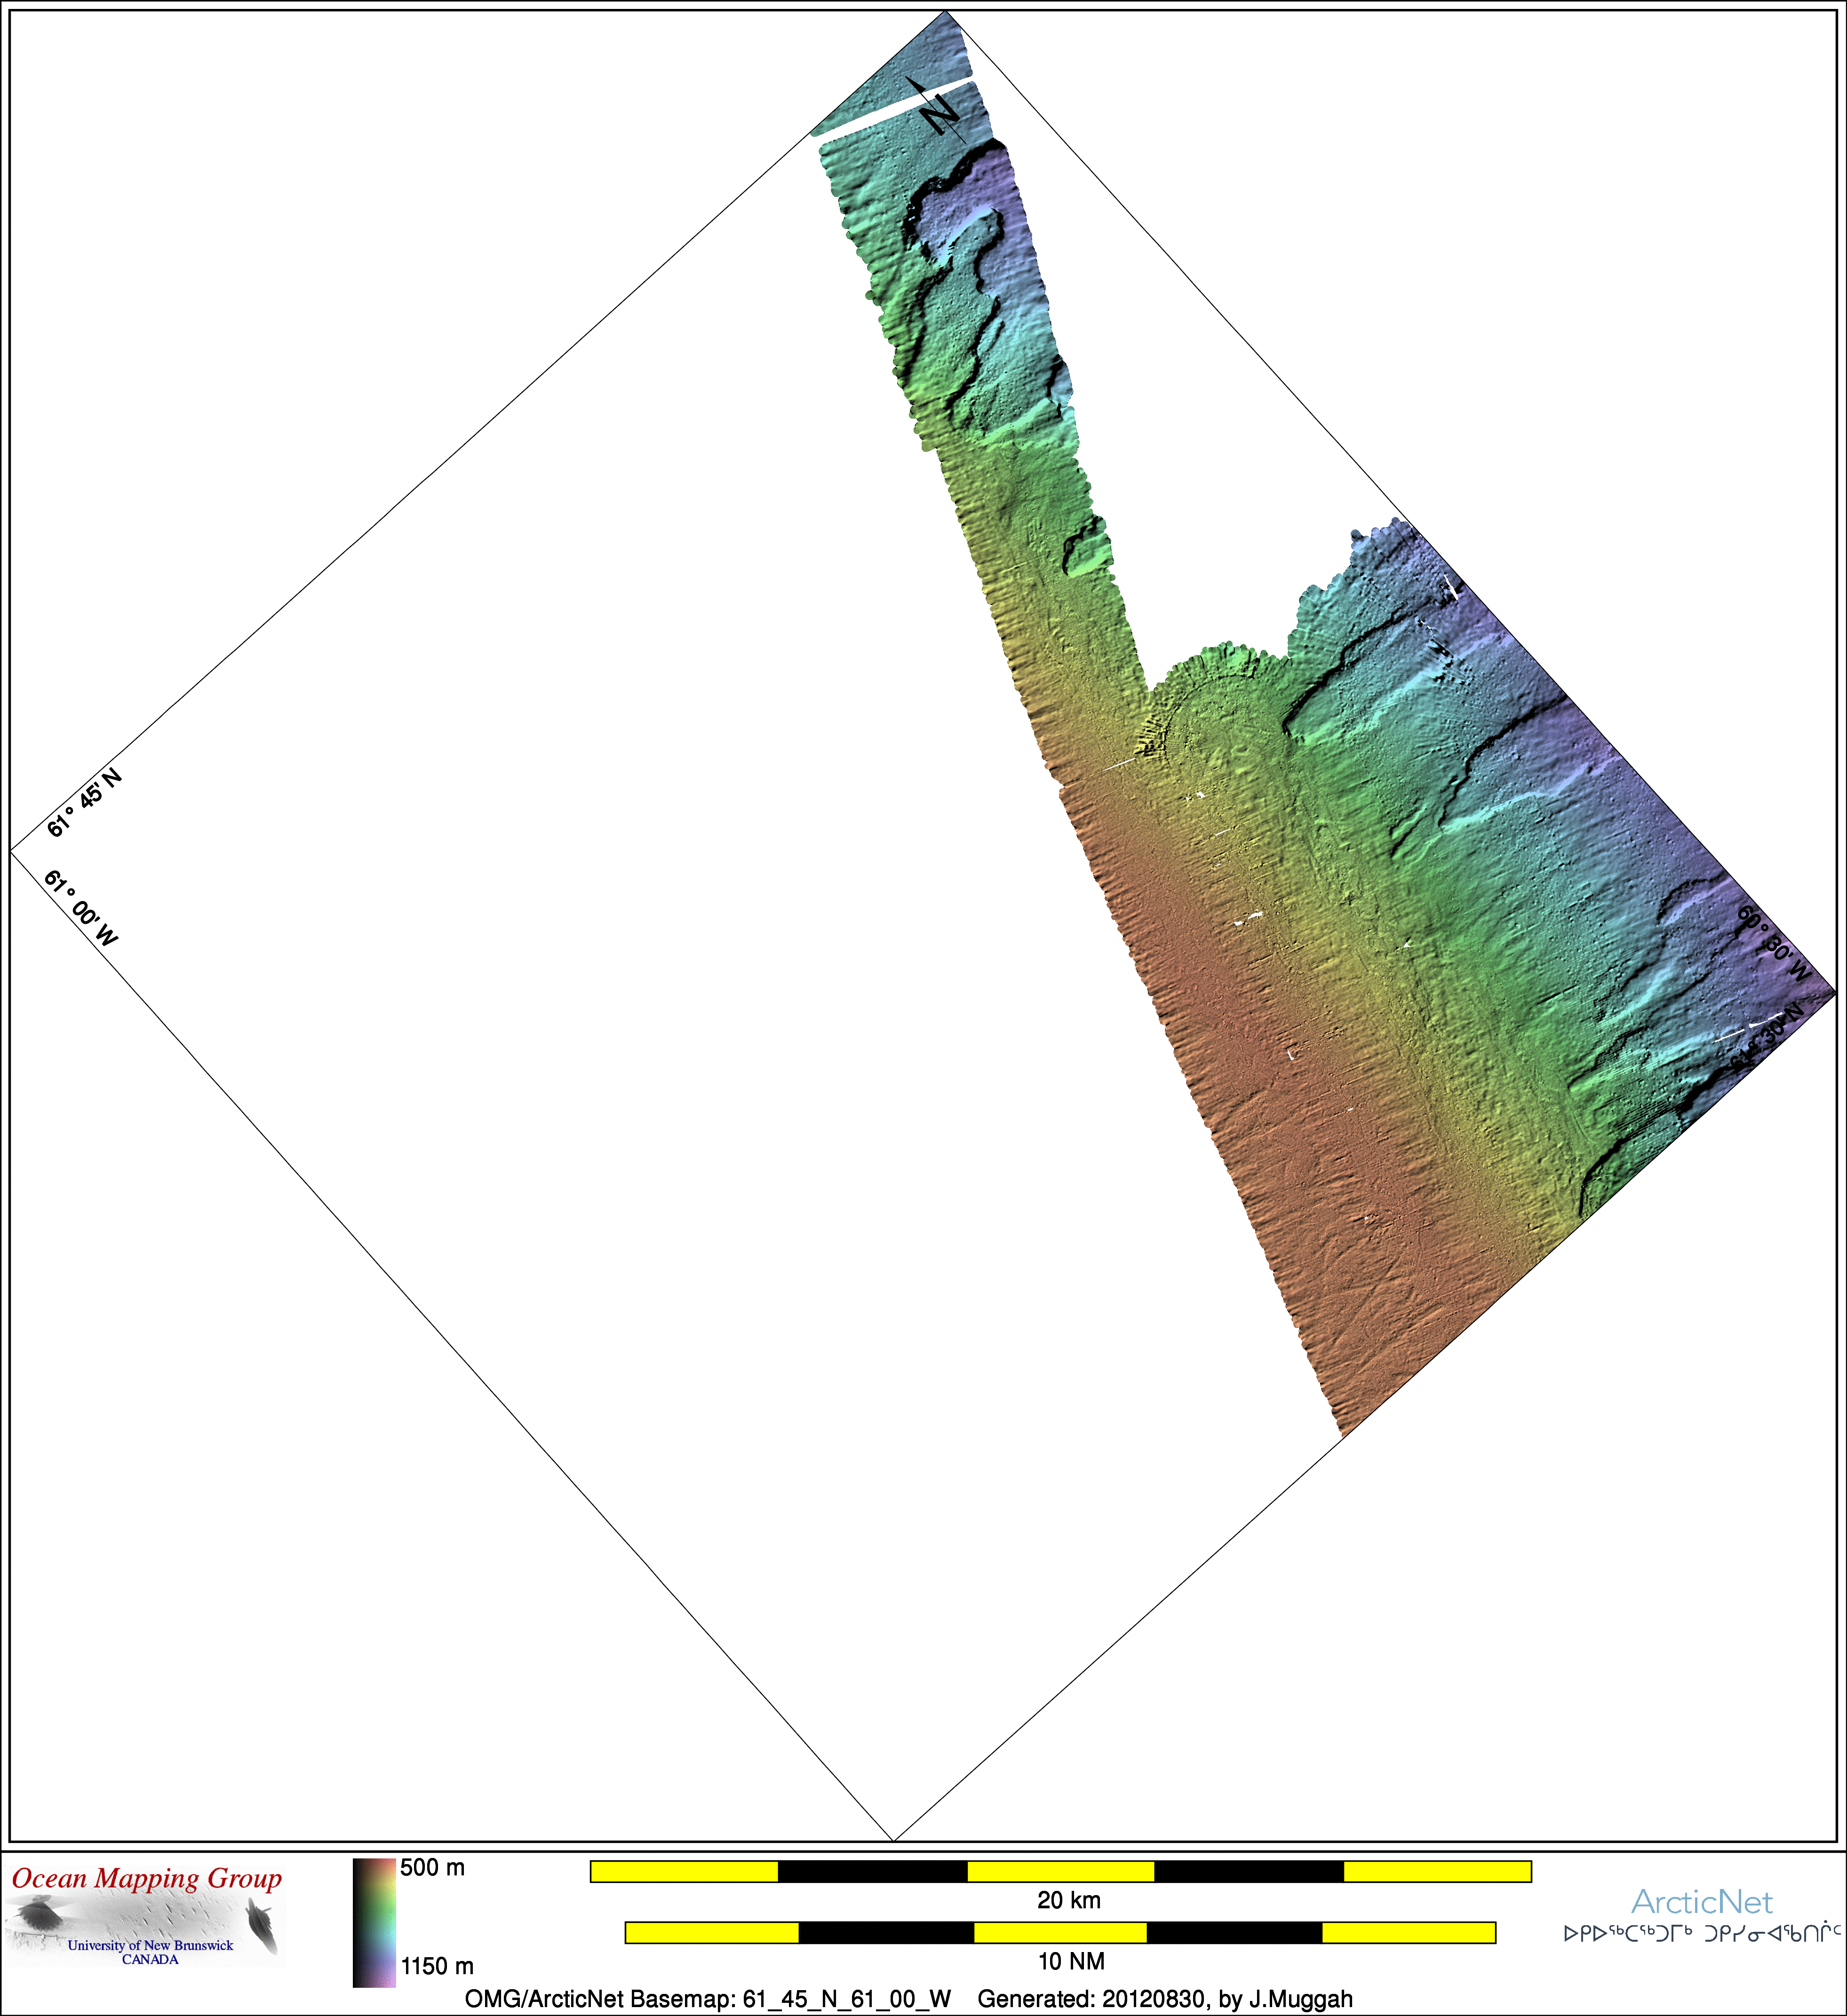Click the 10 NM scale bar label
The height and width of the screenshot is (2016, 1847).
pos(1071,1961)
